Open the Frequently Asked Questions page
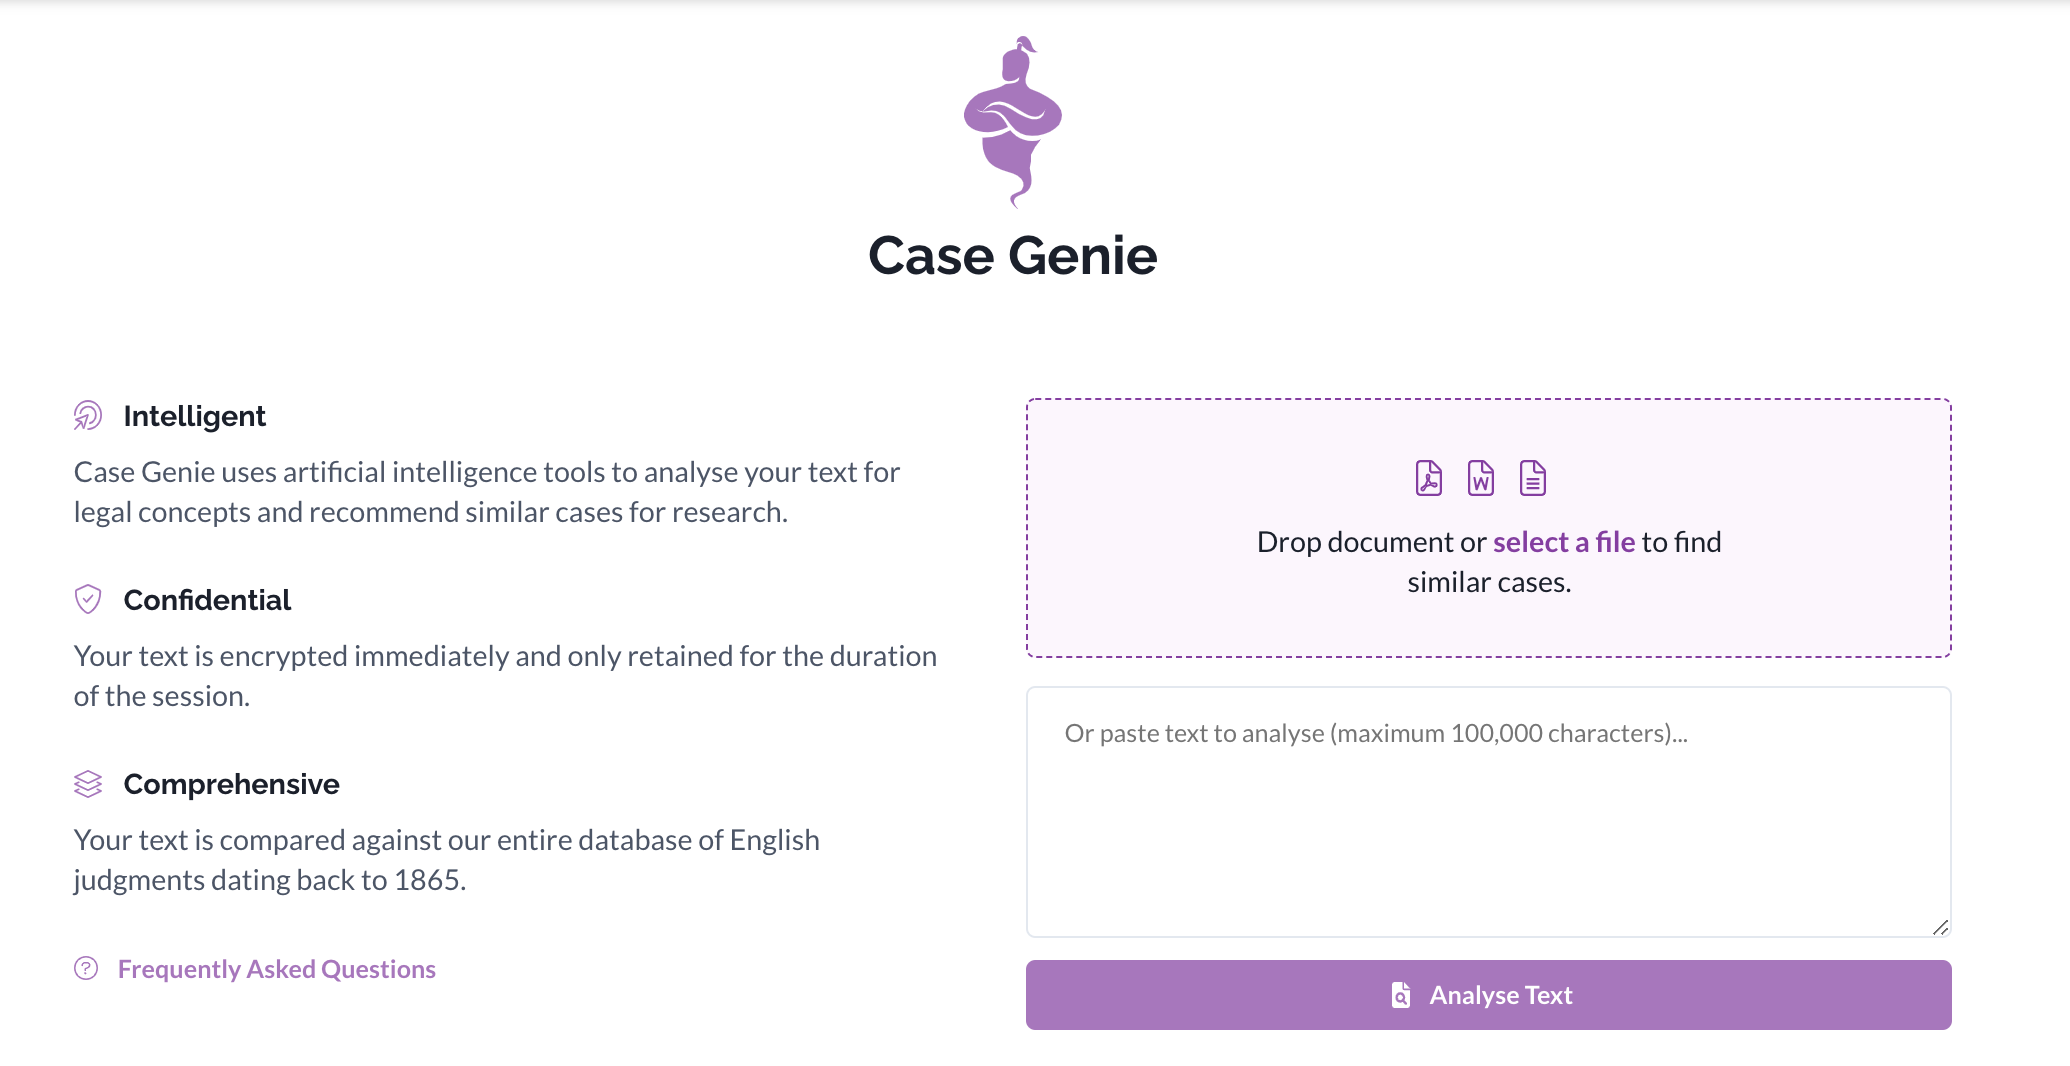2070x1066 pixels. (x=276, y=968)
